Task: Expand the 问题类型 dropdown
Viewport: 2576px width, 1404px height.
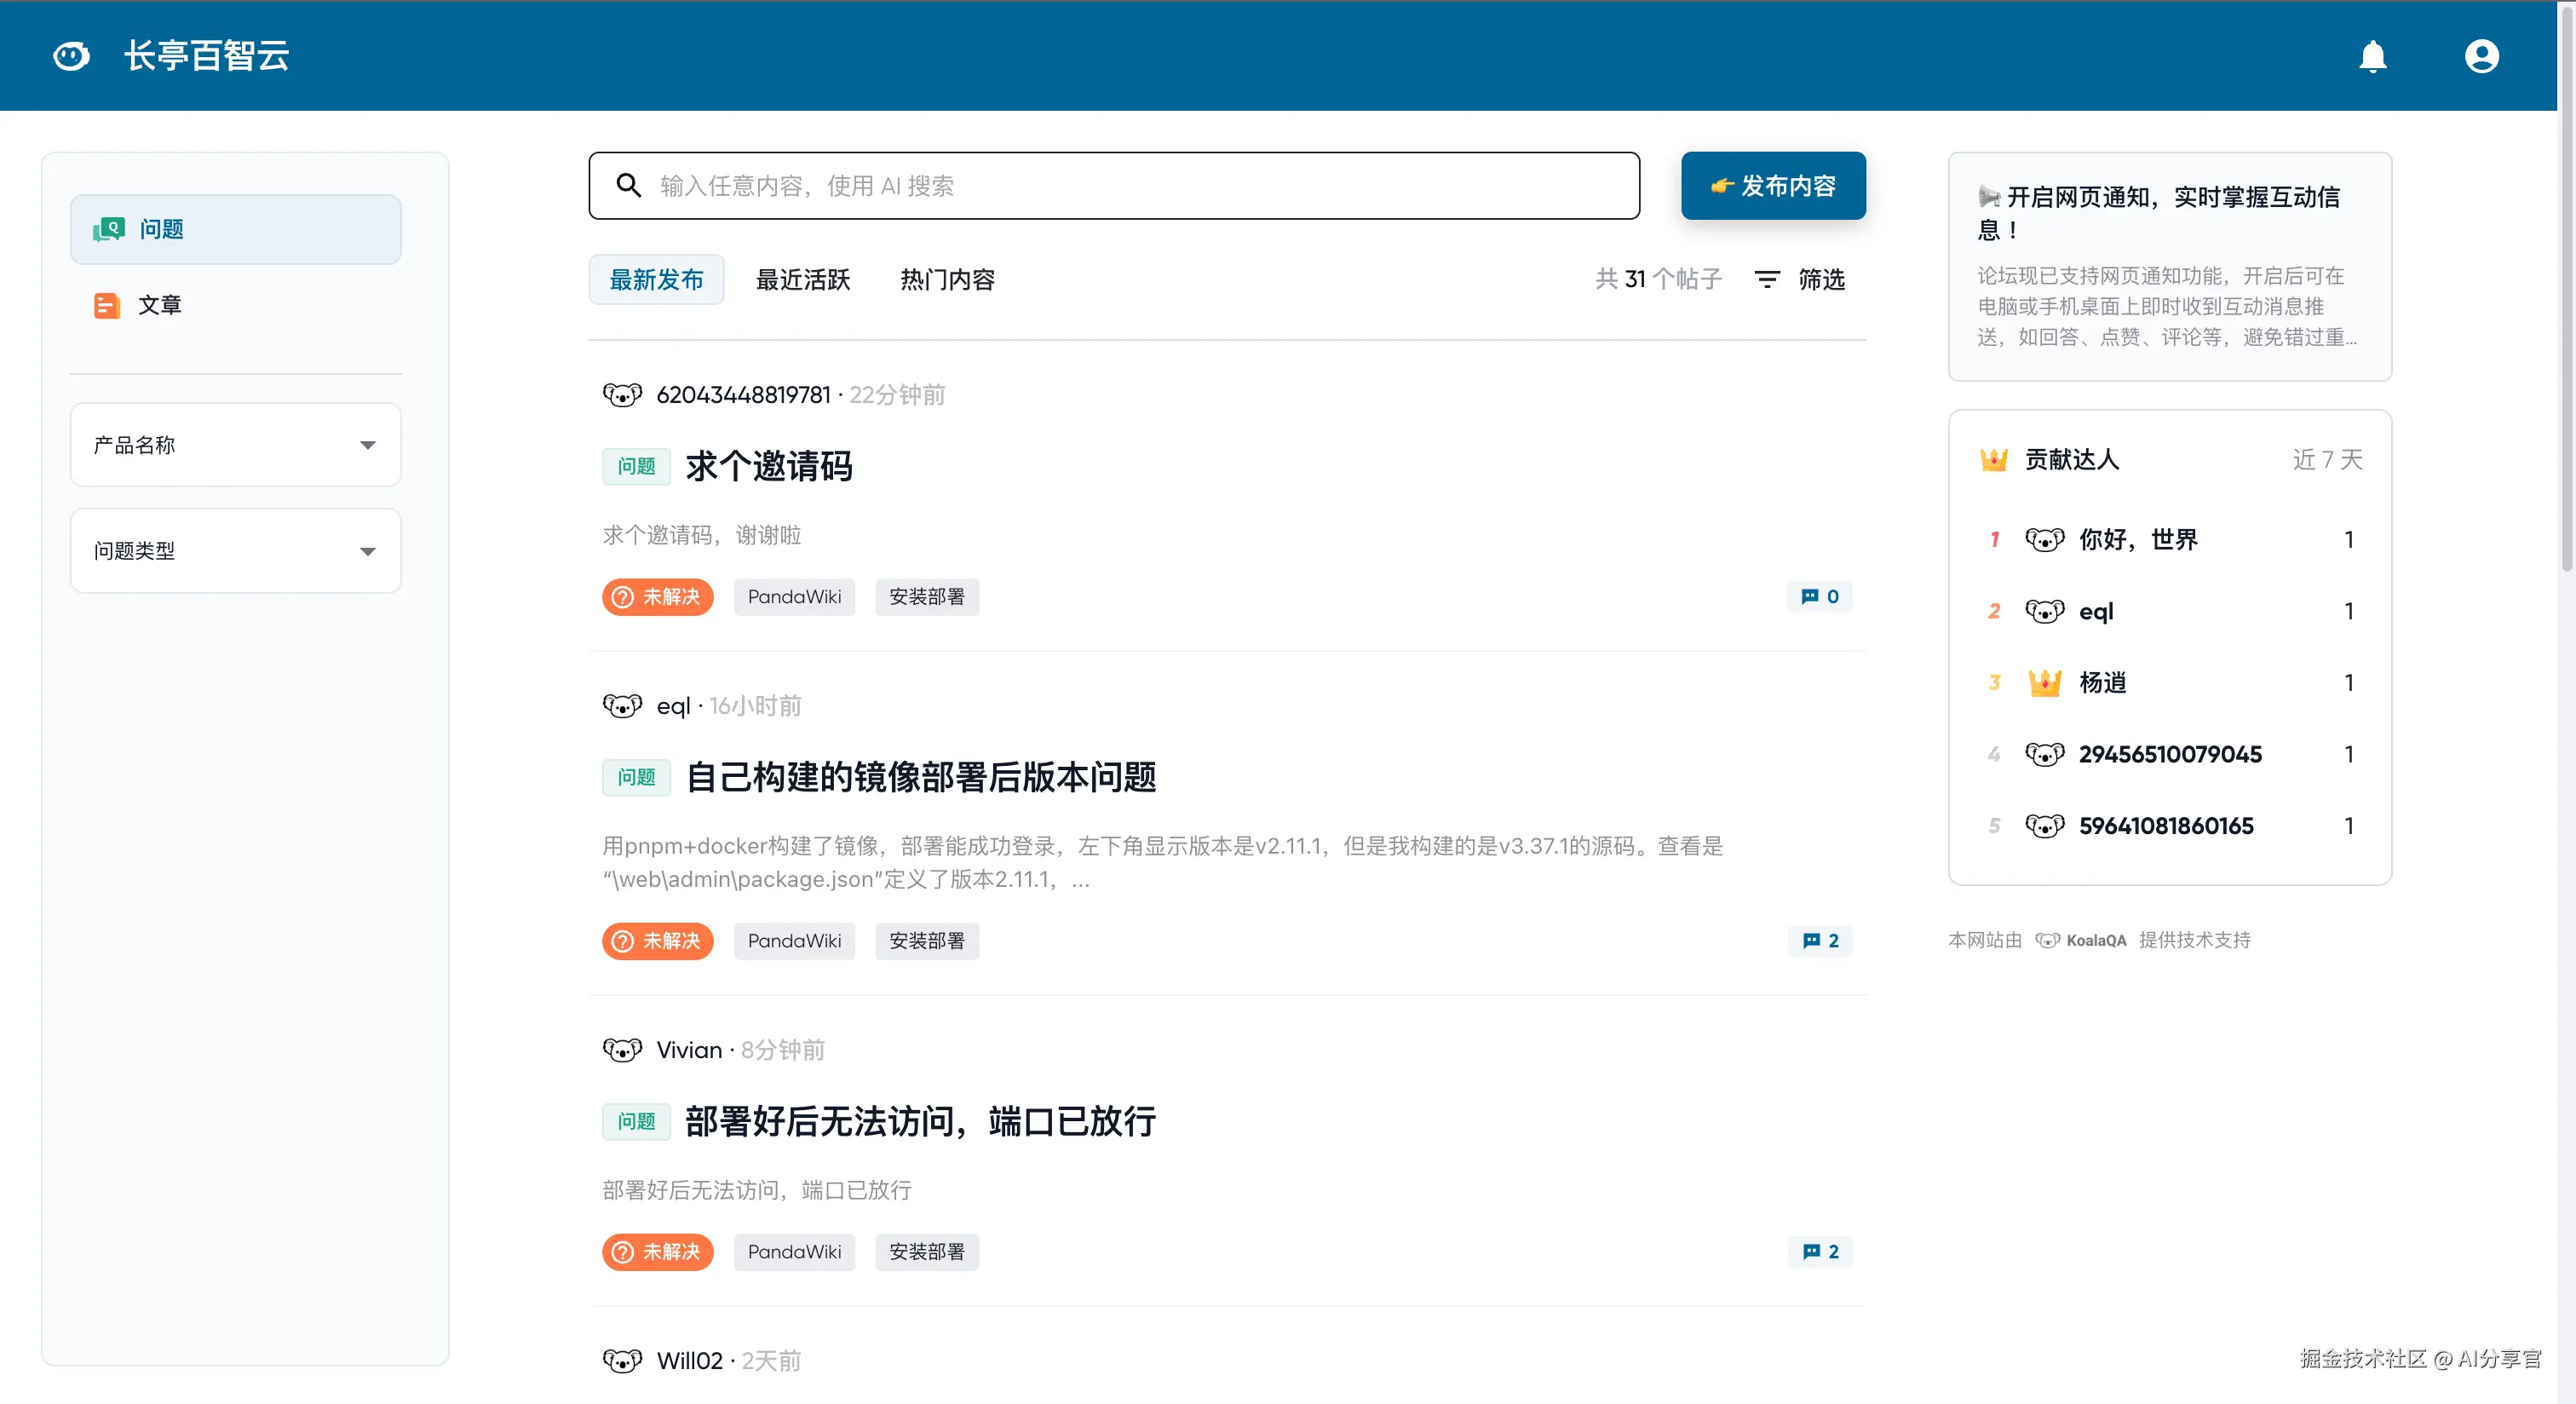Action: click(235, 551)
